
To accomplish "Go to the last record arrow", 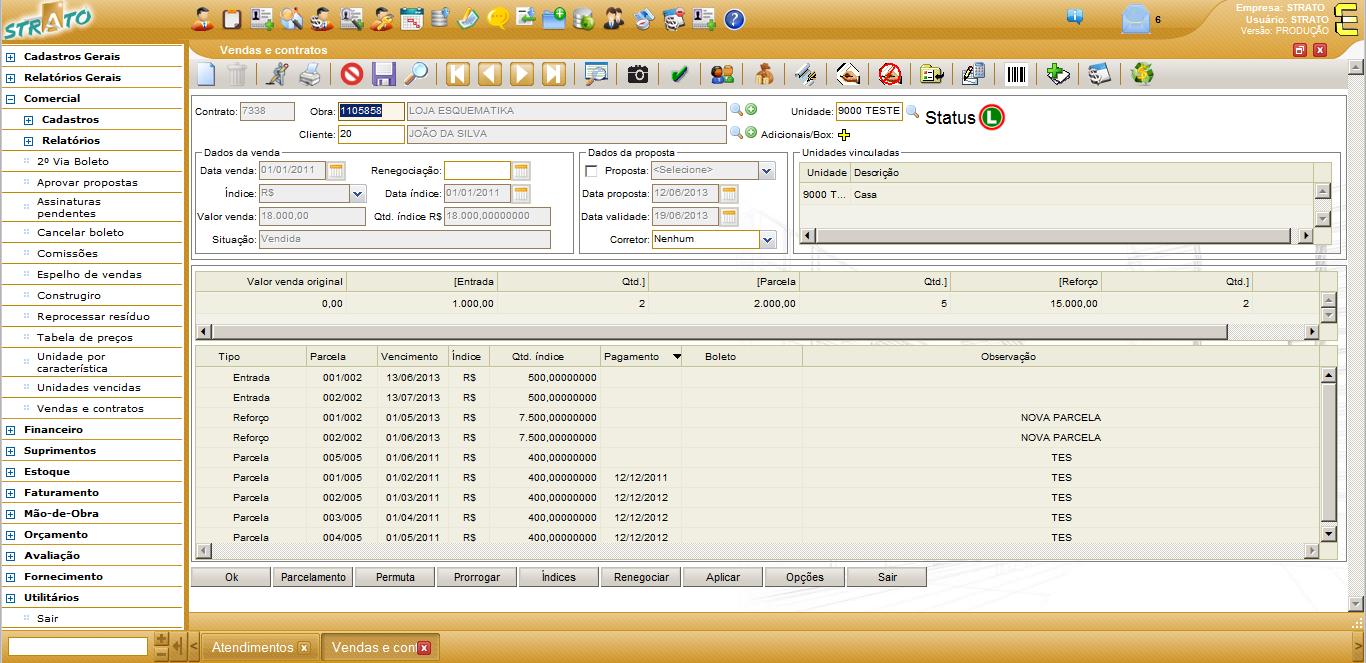I will (554, 74).
